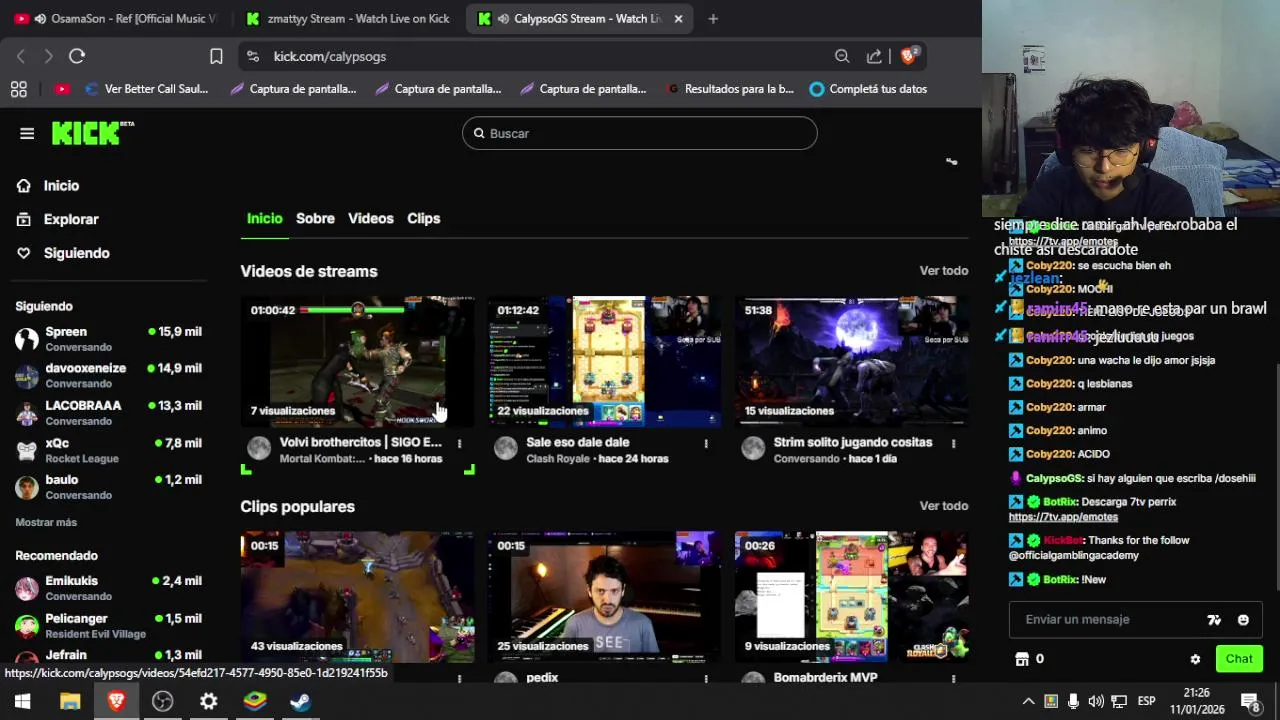
Task: Open the Clash Royale 01:12:42 video thumbnail
Action: tap(604, 361)
